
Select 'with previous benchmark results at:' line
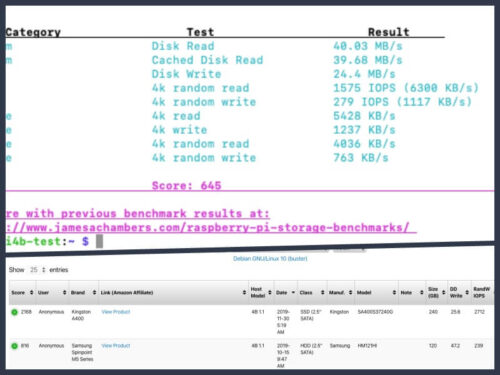[x=148, y=213]
